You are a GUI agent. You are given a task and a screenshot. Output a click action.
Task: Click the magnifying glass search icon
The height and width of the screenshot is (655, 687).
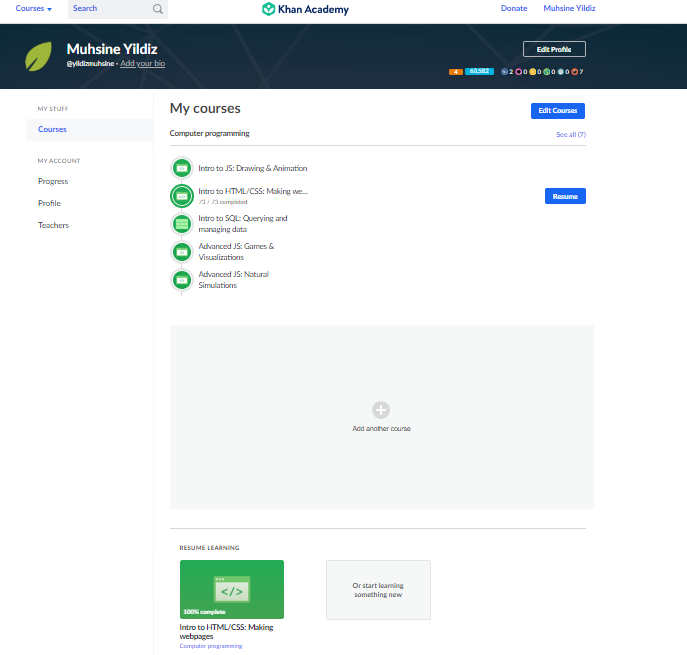click(158, 9)
